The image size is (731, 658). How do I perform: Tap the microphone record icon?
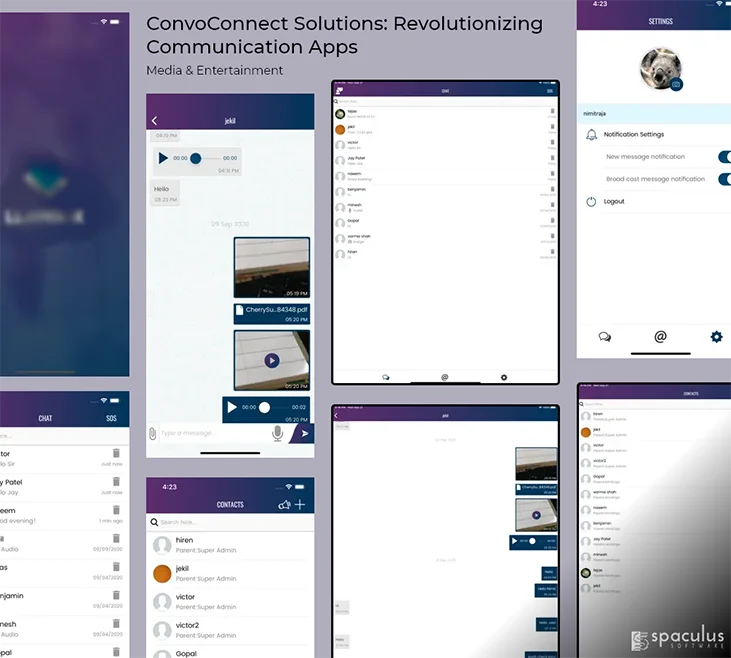coord(277,433)
